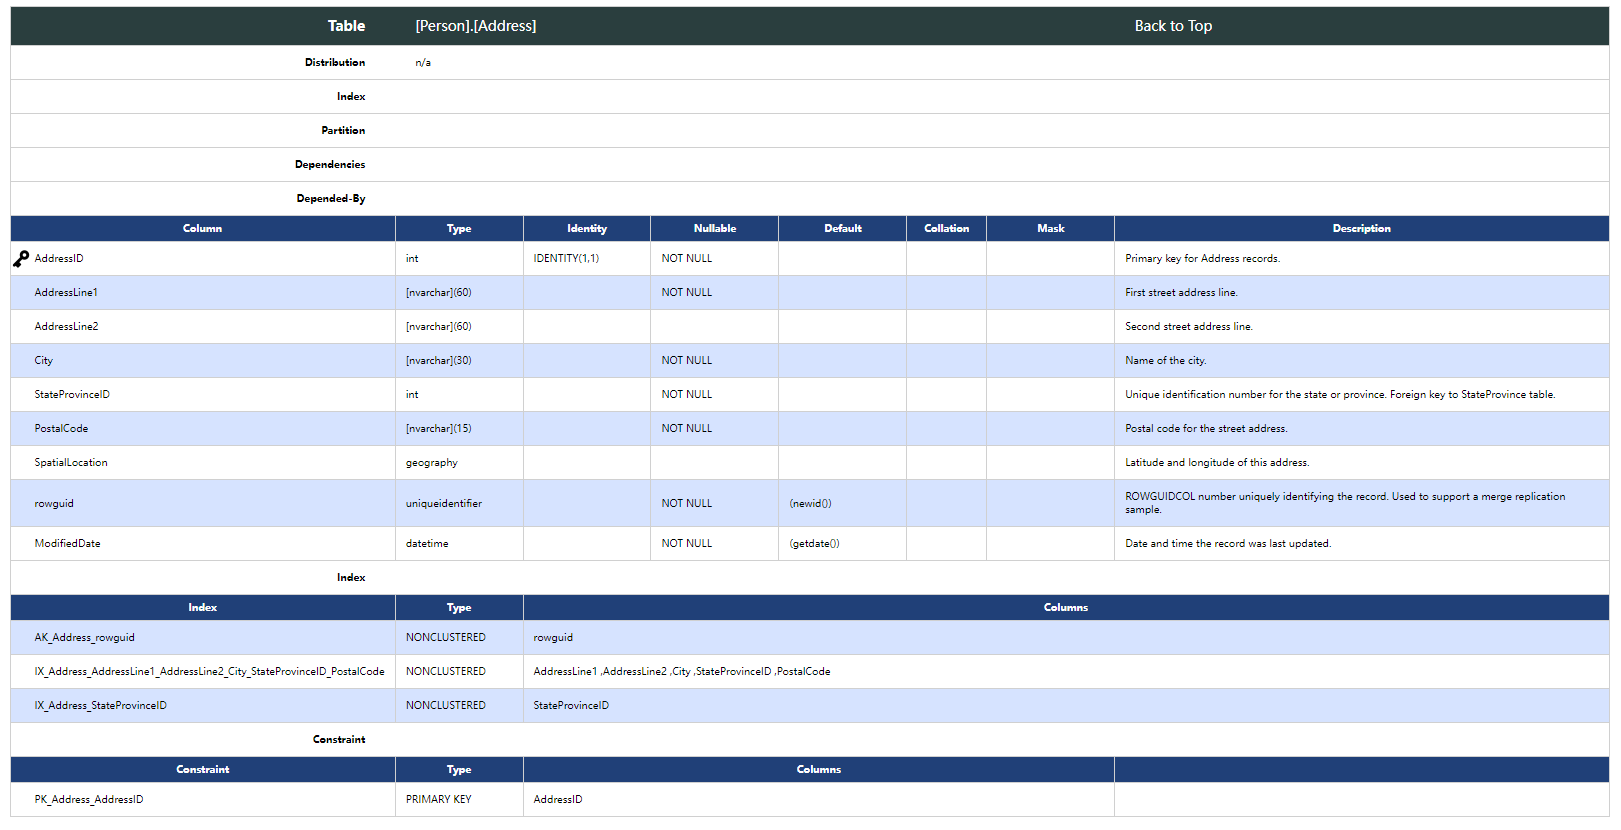Select the AK_Address_rowguid index name
The height and width of the screenshot is (830, 1621).
pos(84,638)
